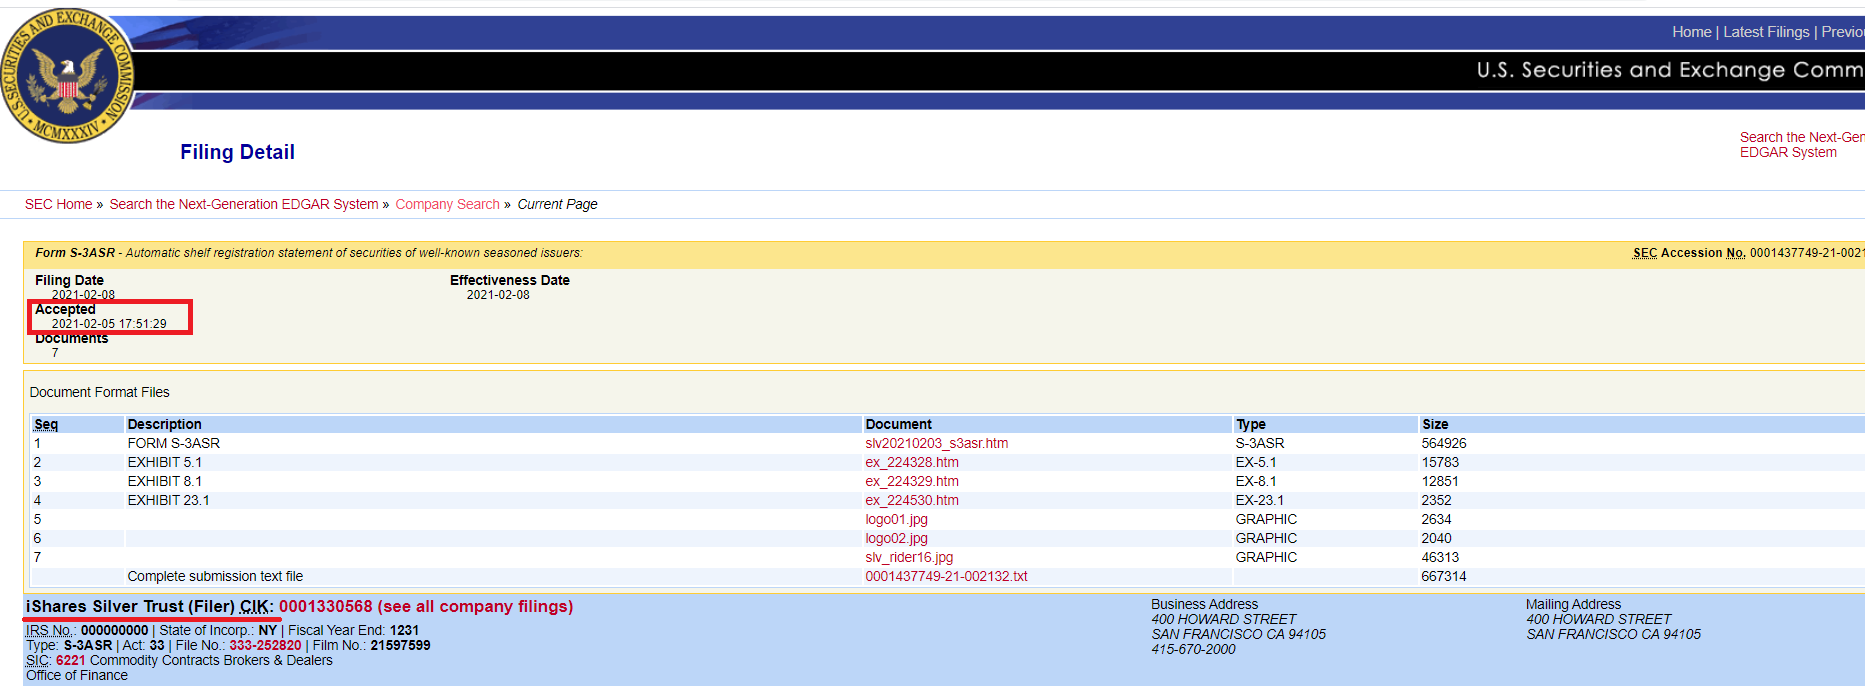The image size is (1865, 686).
Task: Select FORM S-3ASR description cell
Action: click(x=173, y=443)
